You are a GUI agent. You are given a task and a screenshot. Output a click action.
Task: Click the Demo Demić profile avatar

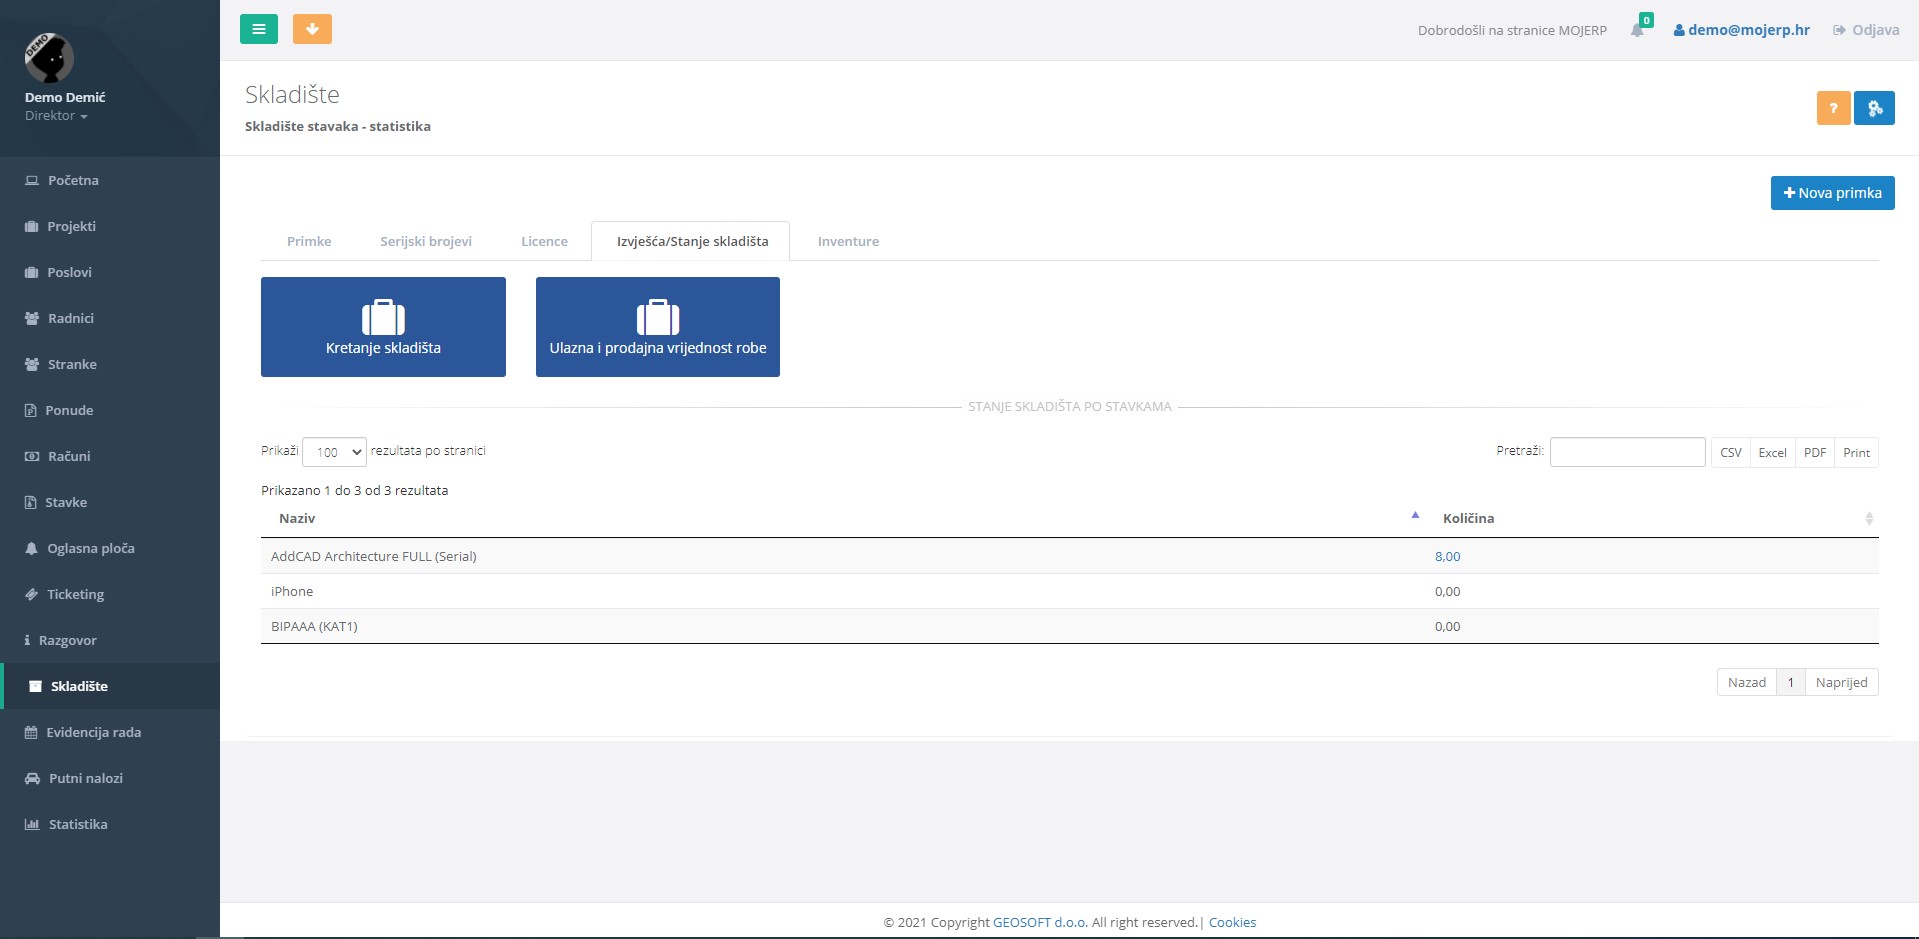click(49, 58)
